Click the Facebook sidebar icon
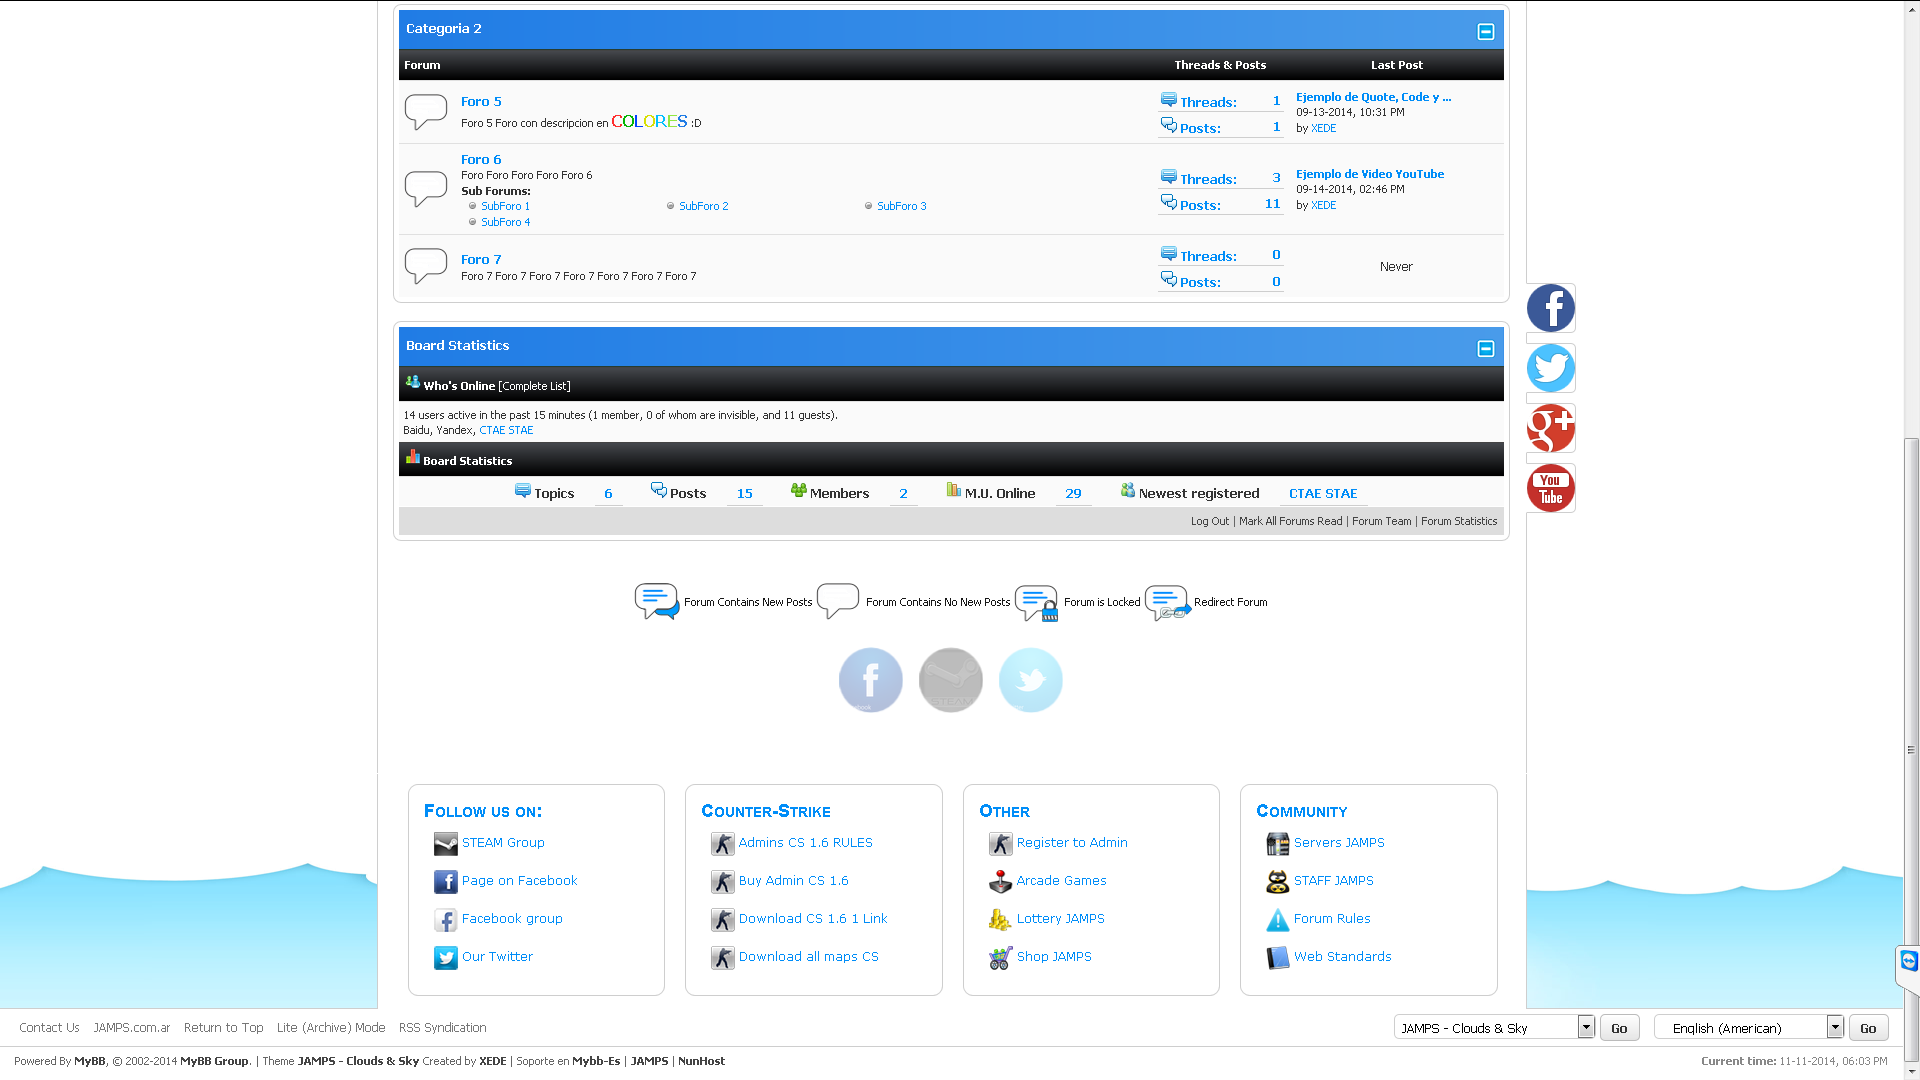The width and height of the screenshot is (1920, 1080). click(x=1550, y=308)
